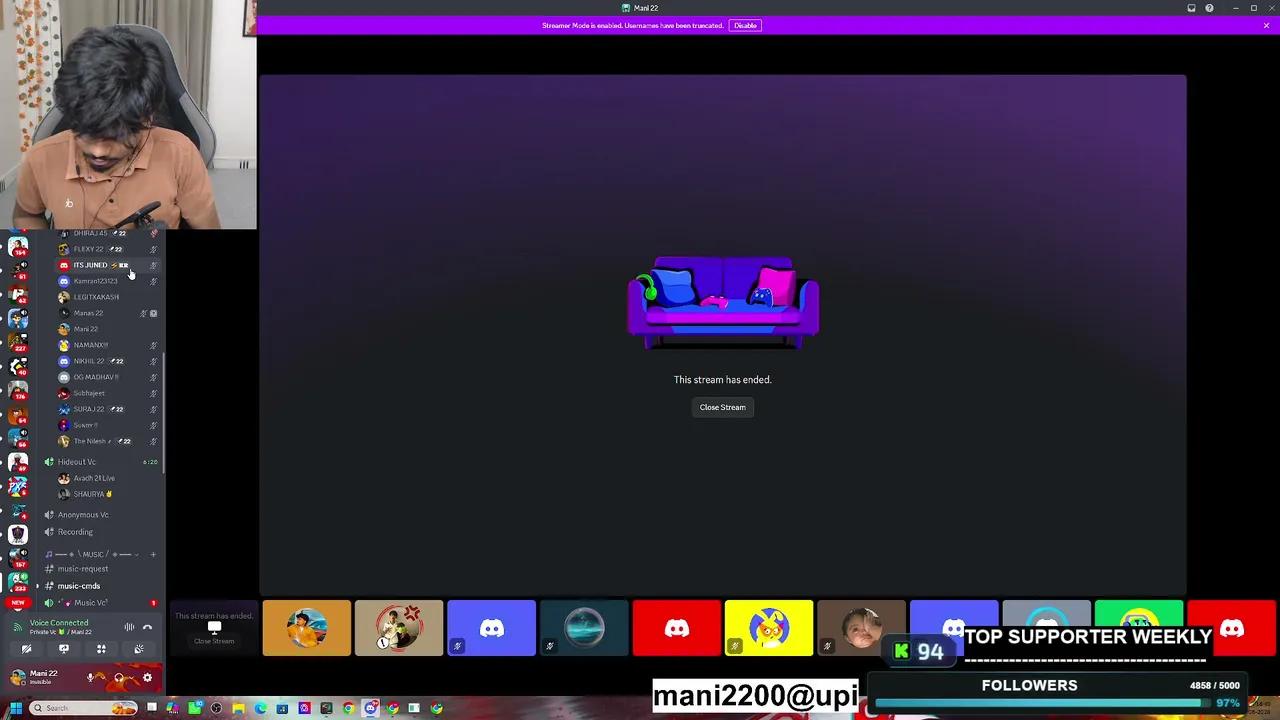The width and height of the screenshot is (1280, 720).
Task: Collapse the MUSIC category
Action: (92, 554)
